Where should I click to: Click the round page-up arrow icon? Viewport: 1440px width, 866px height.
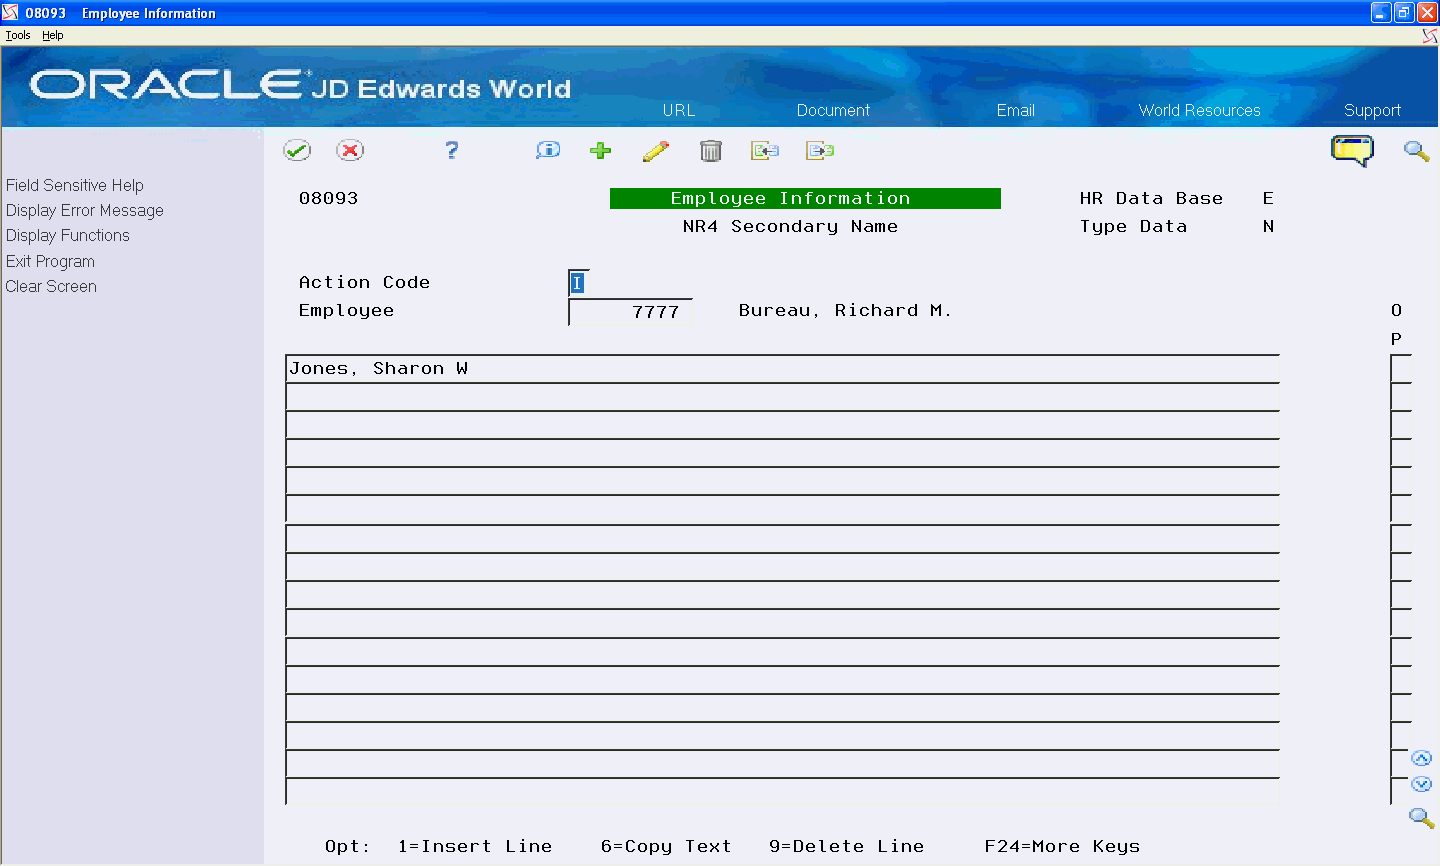click(x=1422, y=757)
